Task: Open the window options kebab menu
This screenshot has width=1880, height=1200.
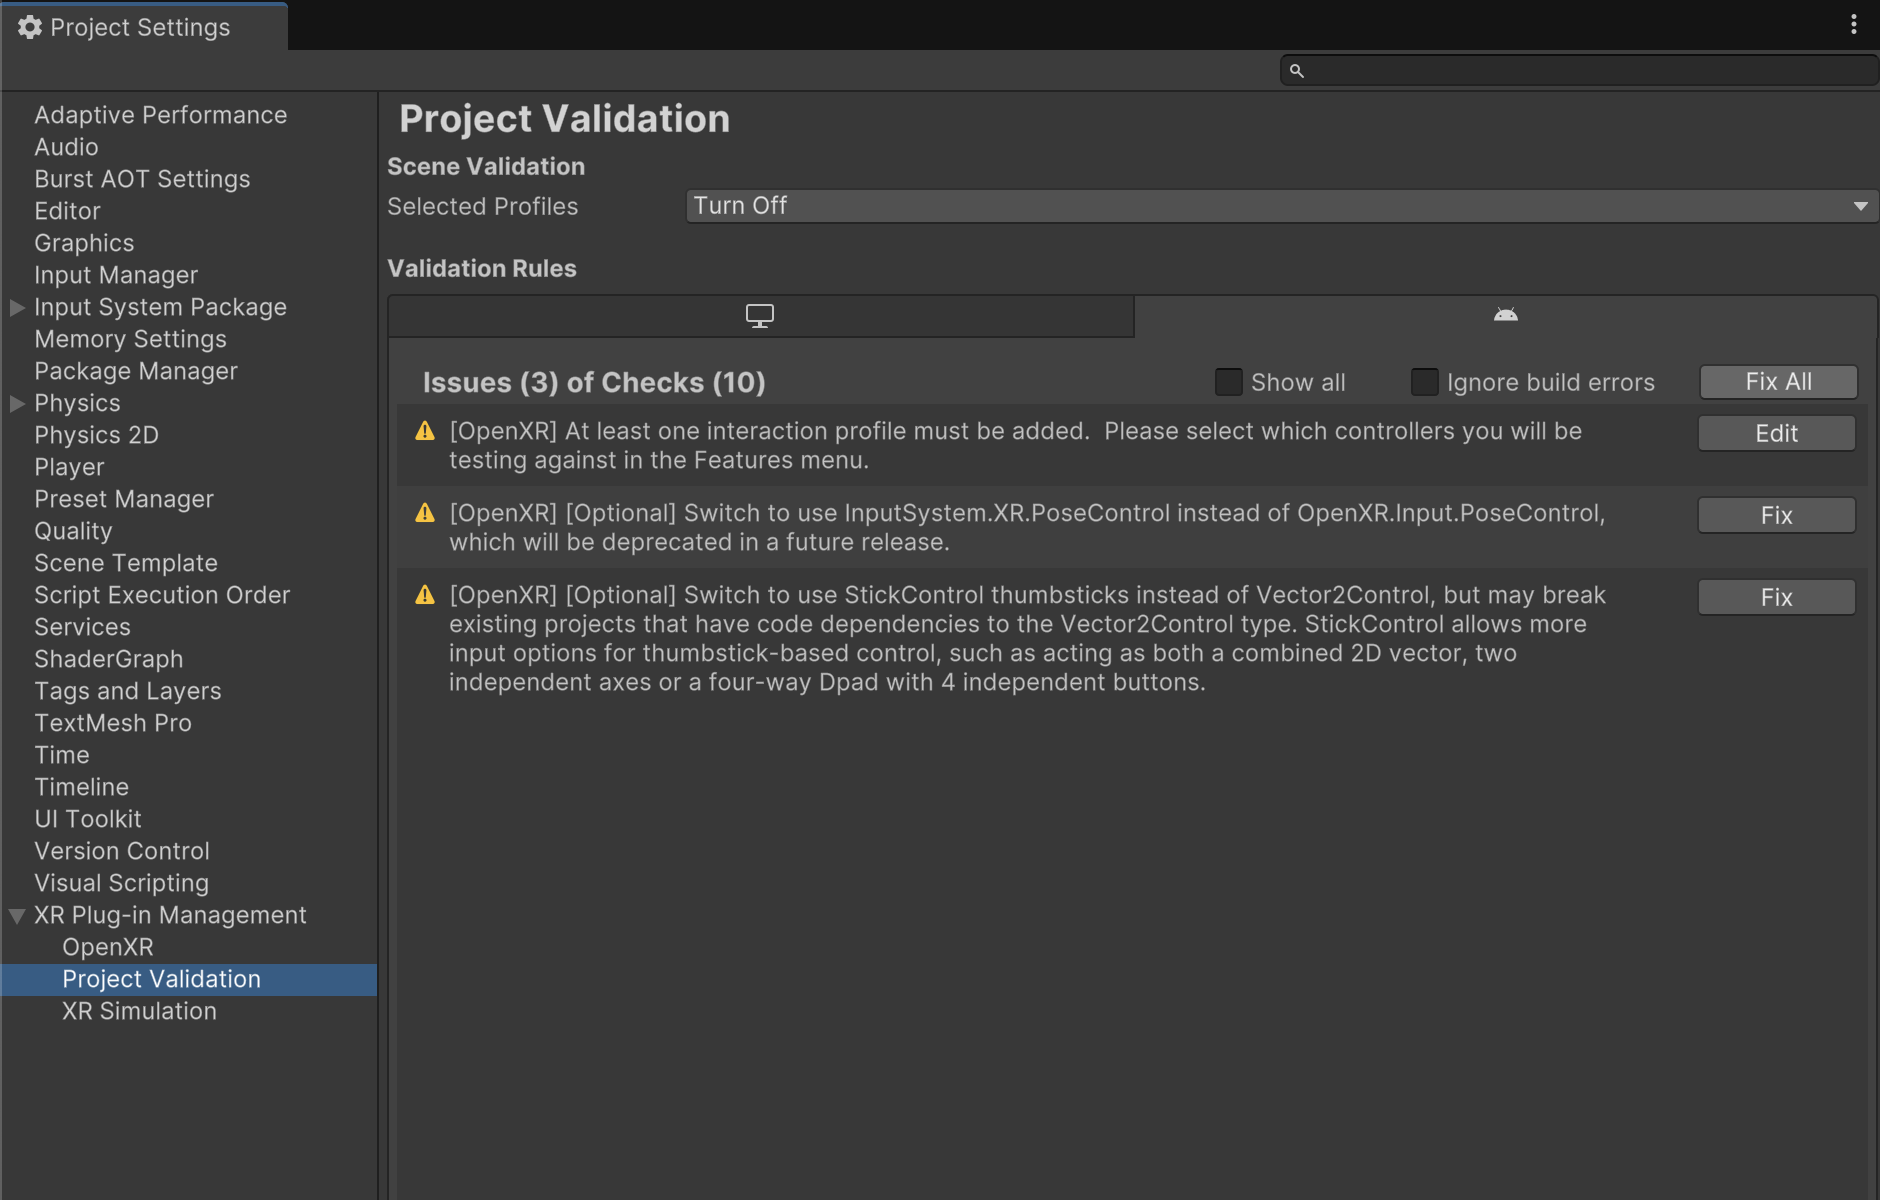Action: tap(1856, 26)
